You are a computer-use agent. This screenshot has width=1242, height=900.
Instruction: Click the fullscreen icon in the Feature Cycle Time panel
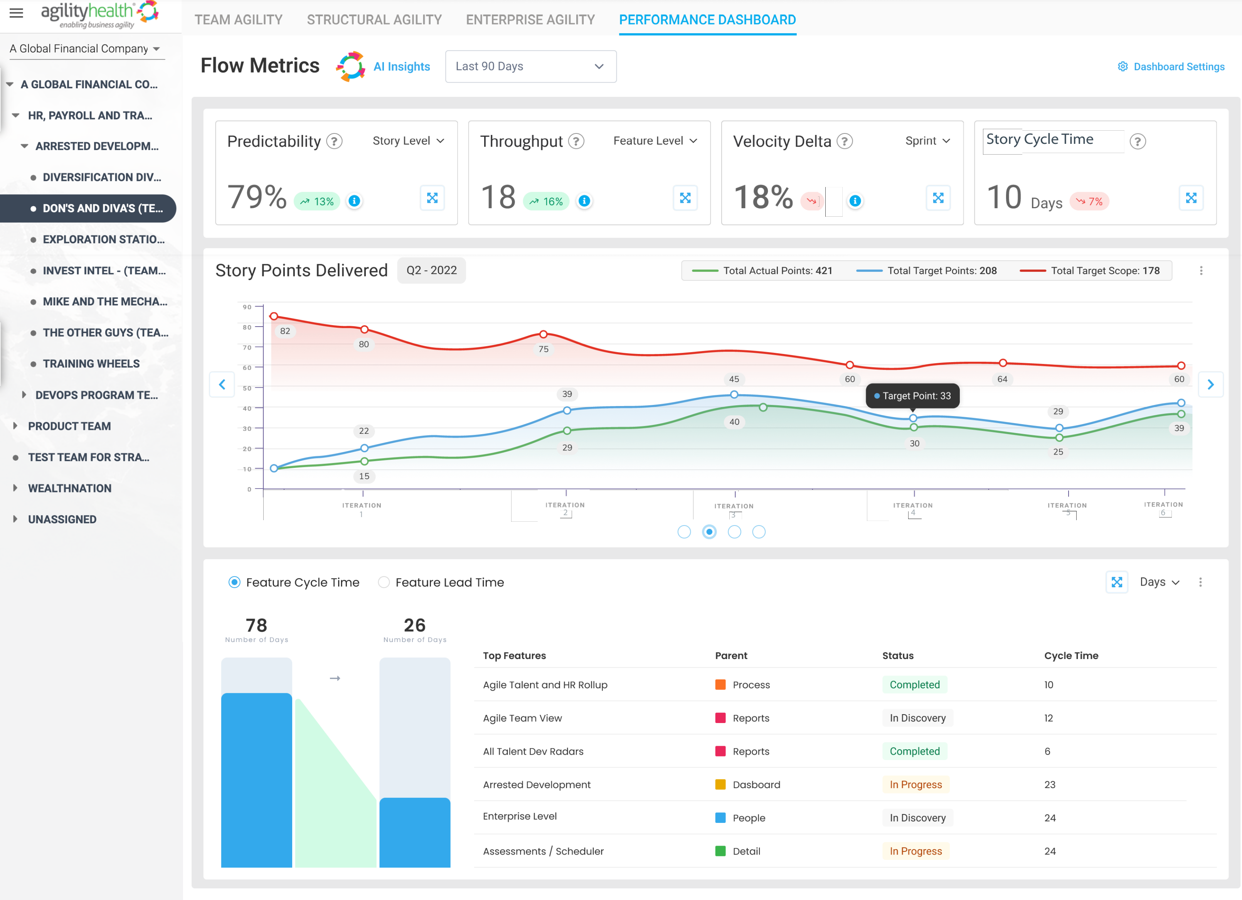click(1116, 581)
